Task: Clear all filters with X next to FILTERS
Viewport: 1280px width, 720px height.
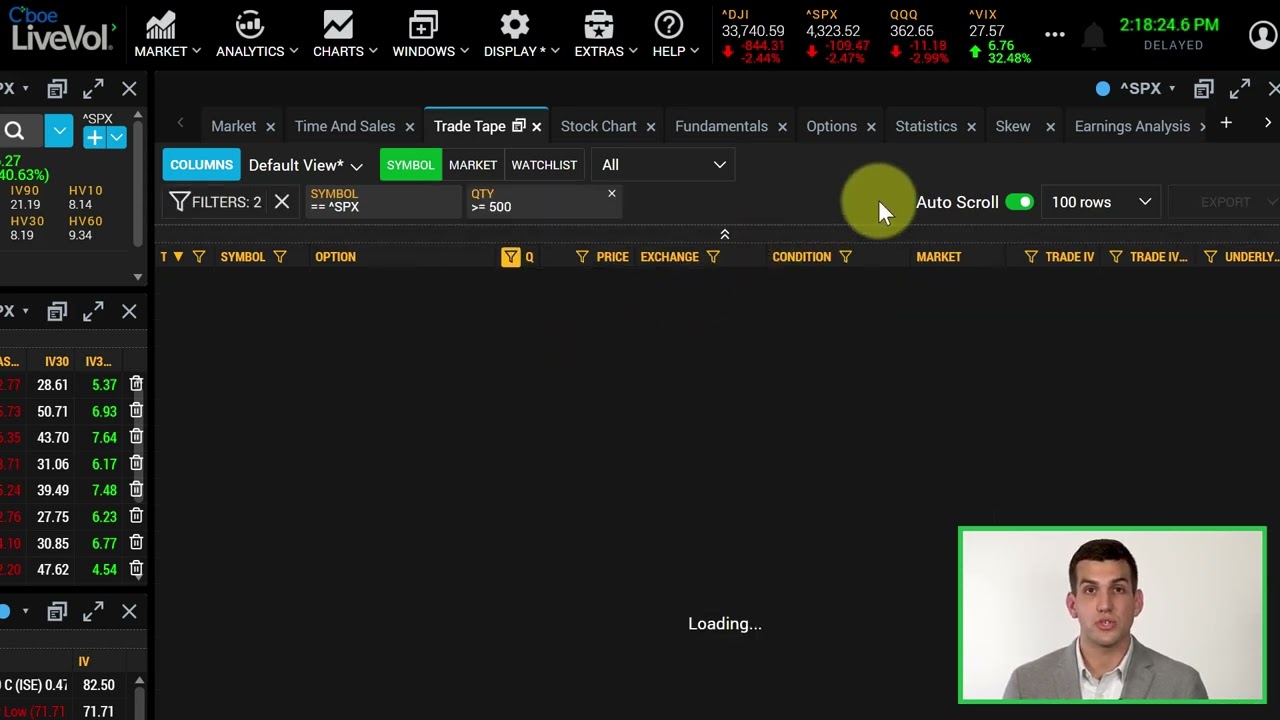Action: [282, 202]
